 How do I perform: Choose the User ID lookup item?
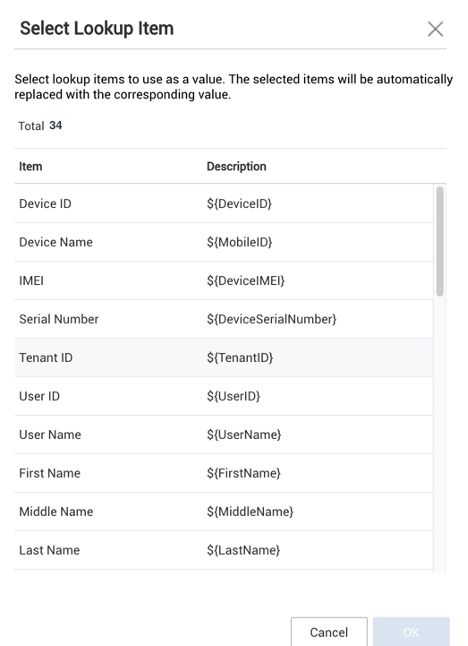(224, 396)
